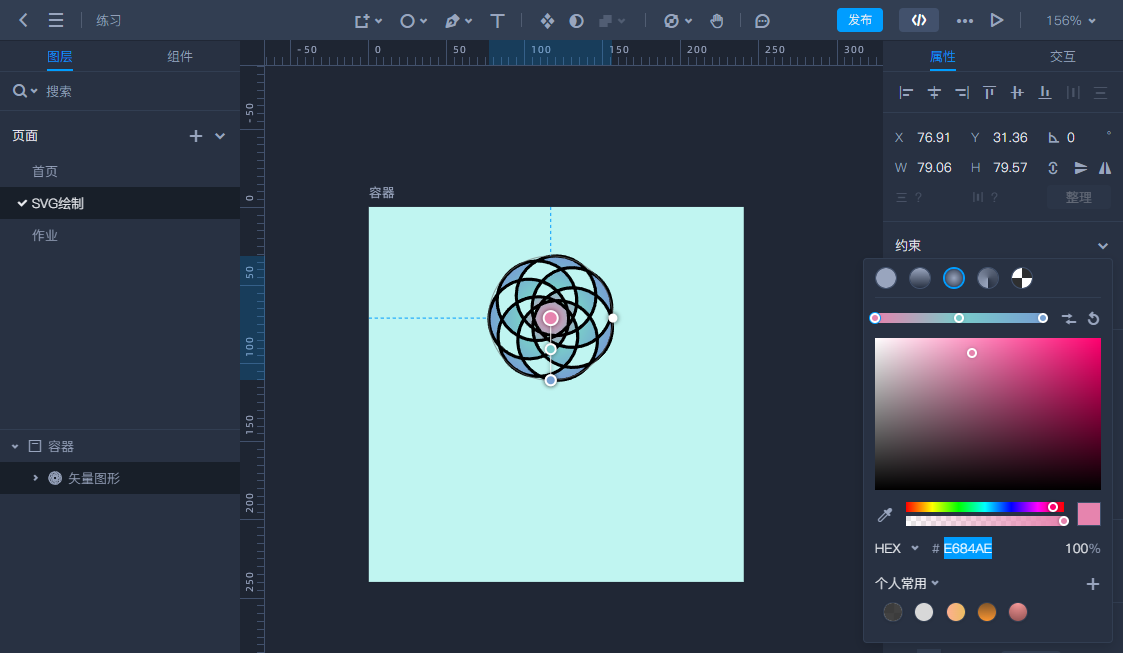The image size is (1123, 653).
Task: Switch fill type to image fill
Action: click(x=1022, y=278)
